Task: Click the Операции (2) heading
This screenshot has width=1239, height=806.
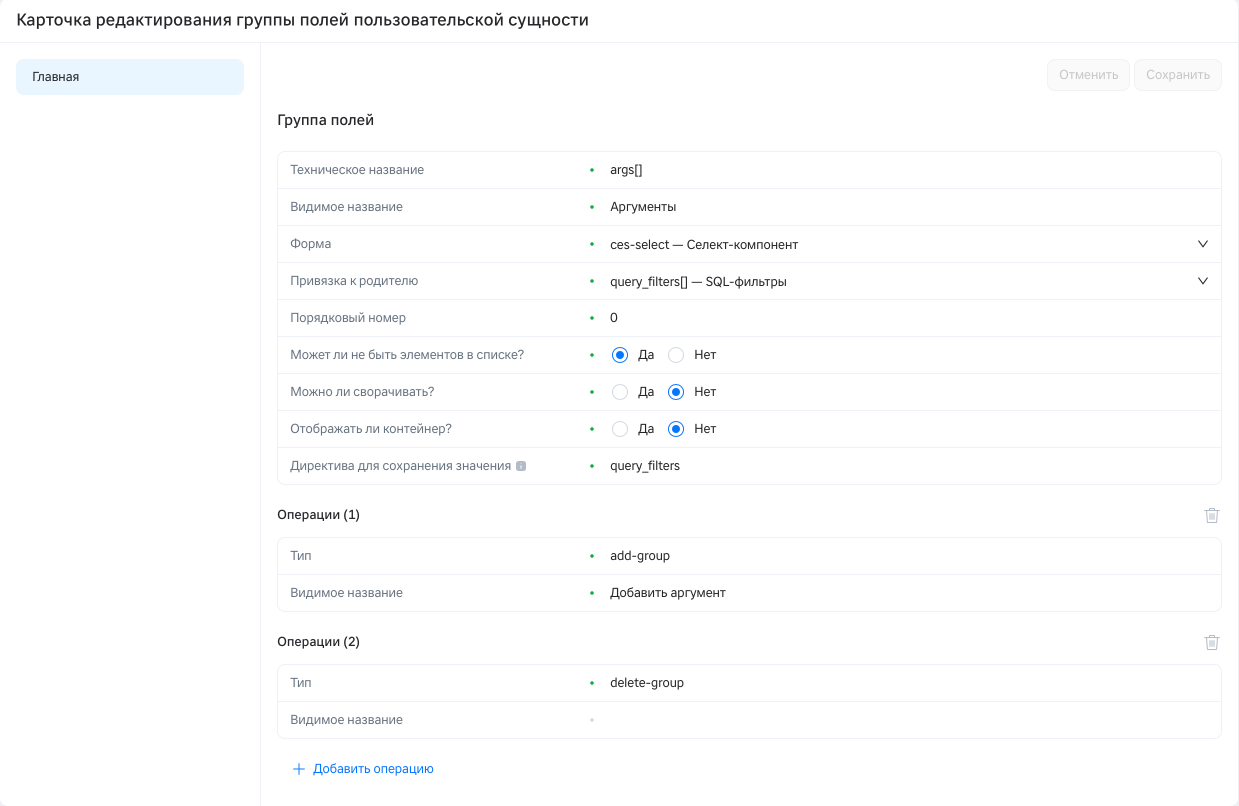Action: (318, 642)
